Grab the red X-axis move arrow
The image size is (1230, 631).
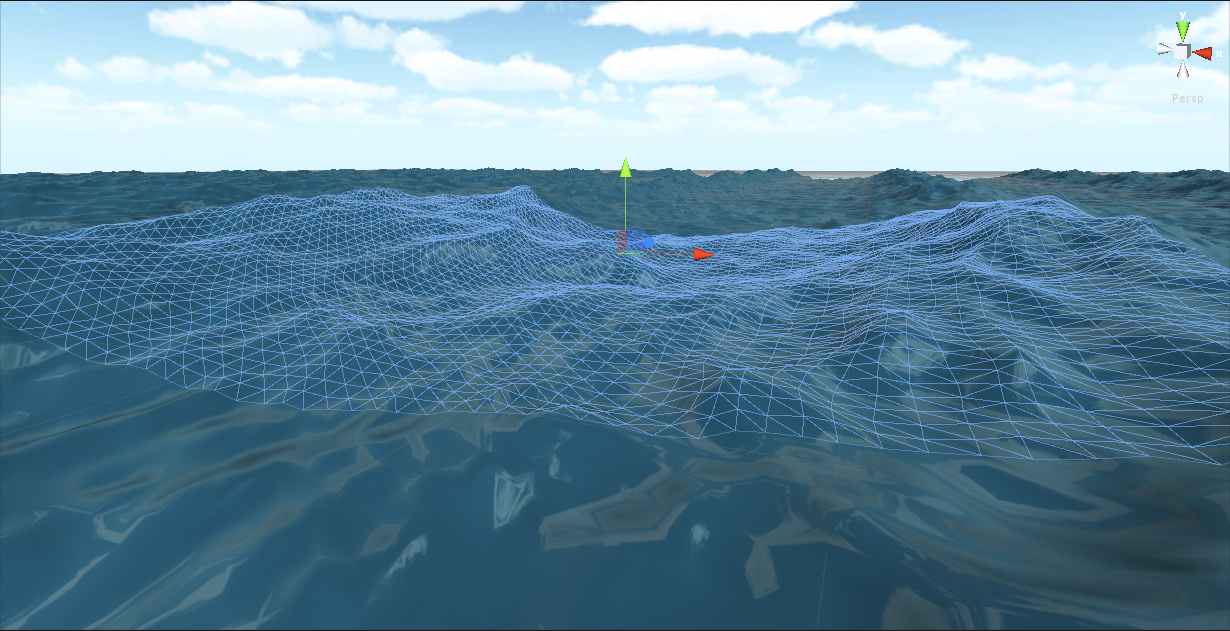click(703, 254)
